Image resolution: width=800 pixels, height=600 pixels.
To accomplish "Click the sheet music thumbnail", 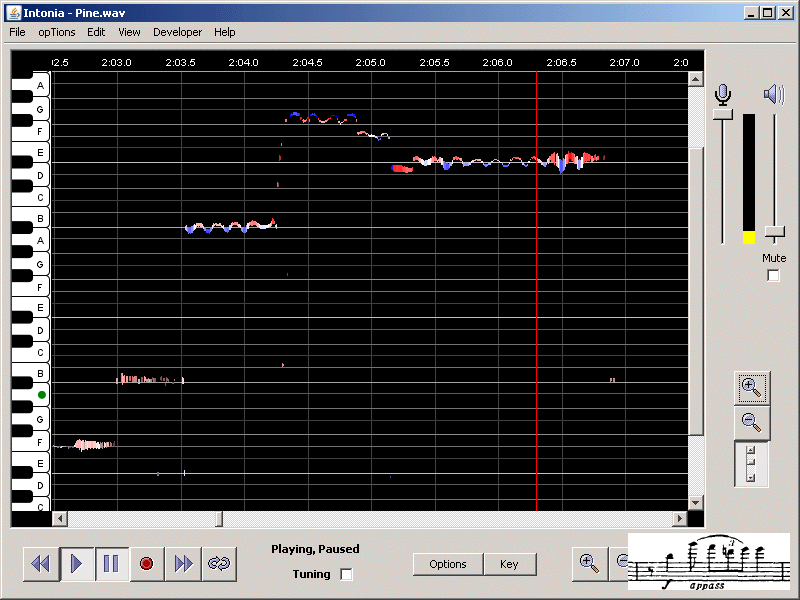I will point(709,562).
